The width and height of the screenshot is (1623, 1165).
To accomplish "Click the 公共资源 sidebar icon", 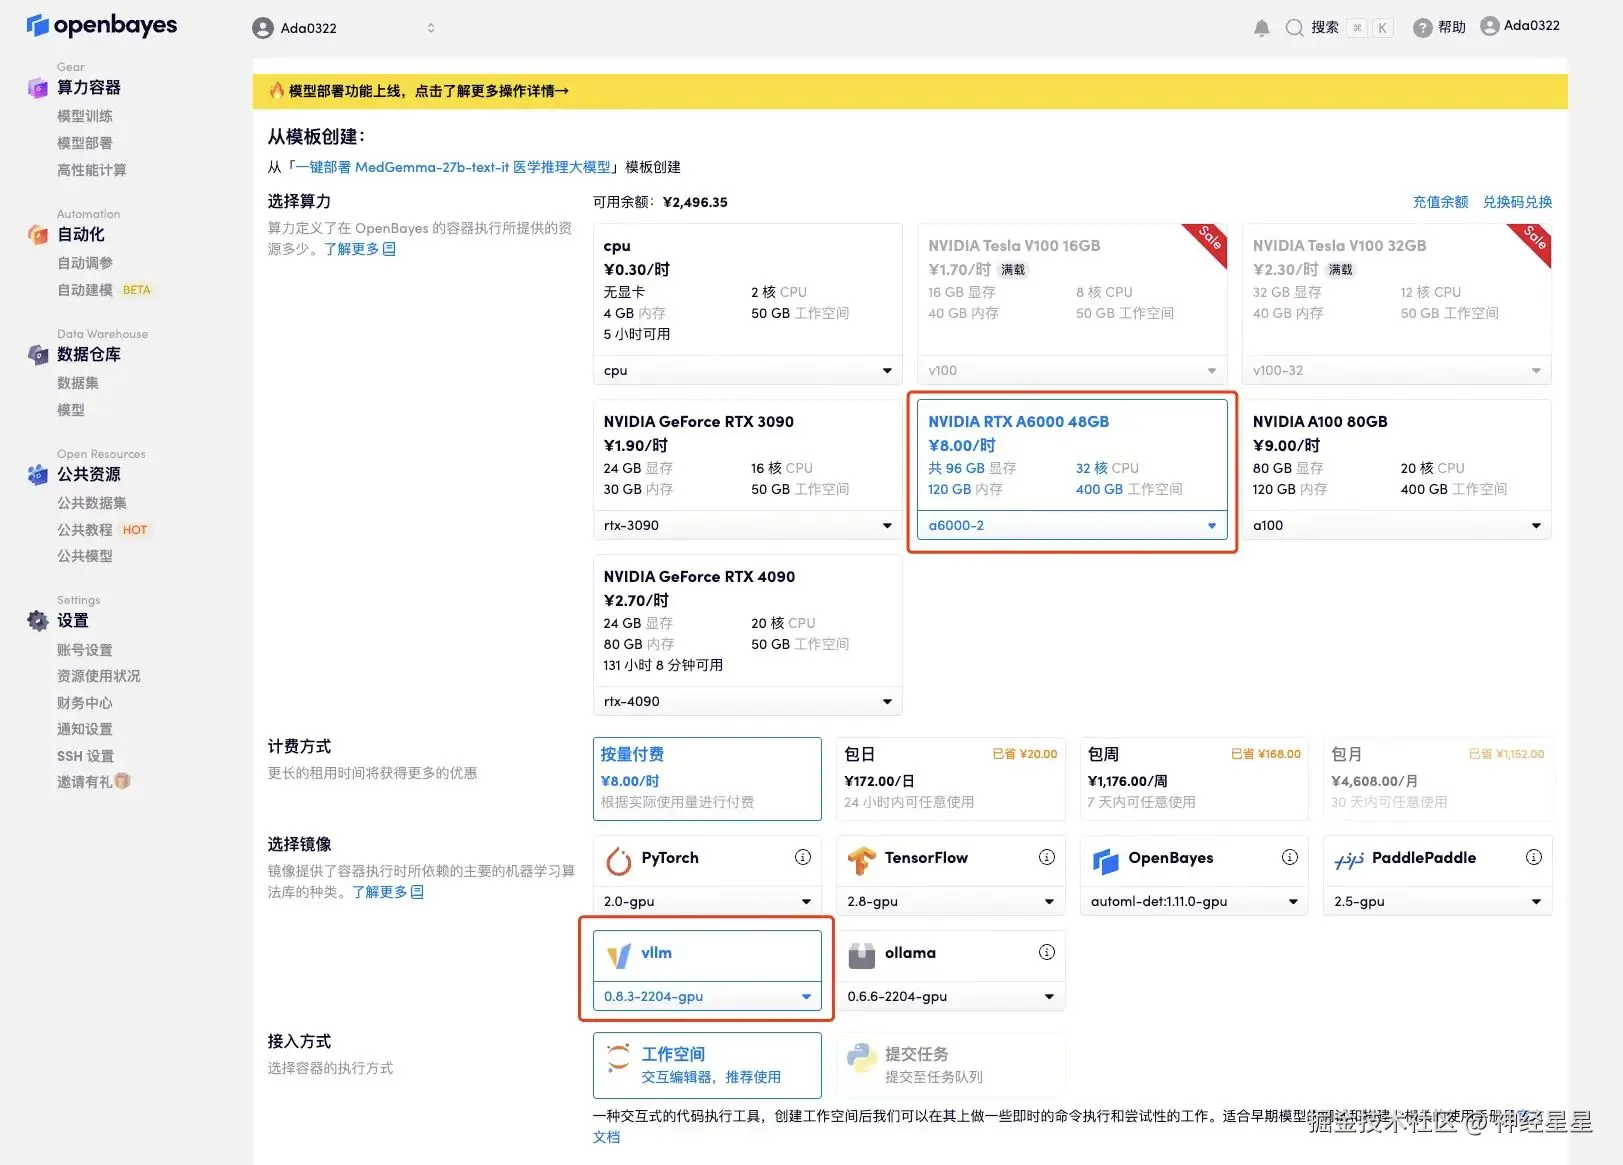I will (x=38, y=475).
